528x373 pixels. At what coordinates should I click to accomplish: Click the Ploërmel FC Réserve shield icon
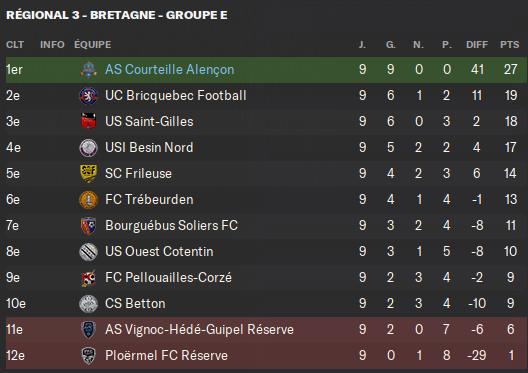tap(89, 356)
